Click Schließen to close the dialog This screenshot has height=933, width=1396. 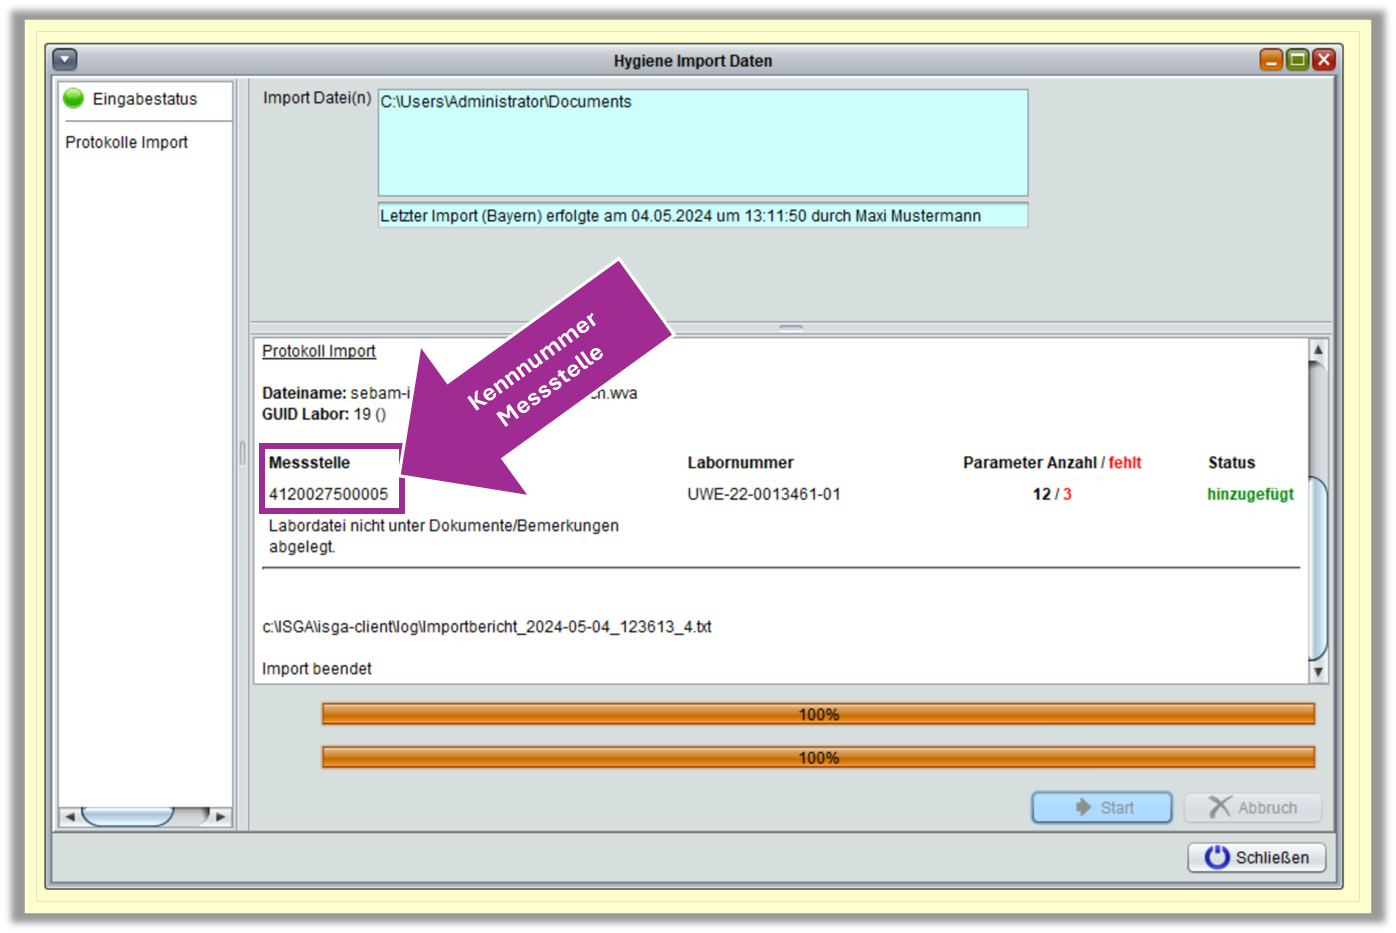click(1257, 857)
